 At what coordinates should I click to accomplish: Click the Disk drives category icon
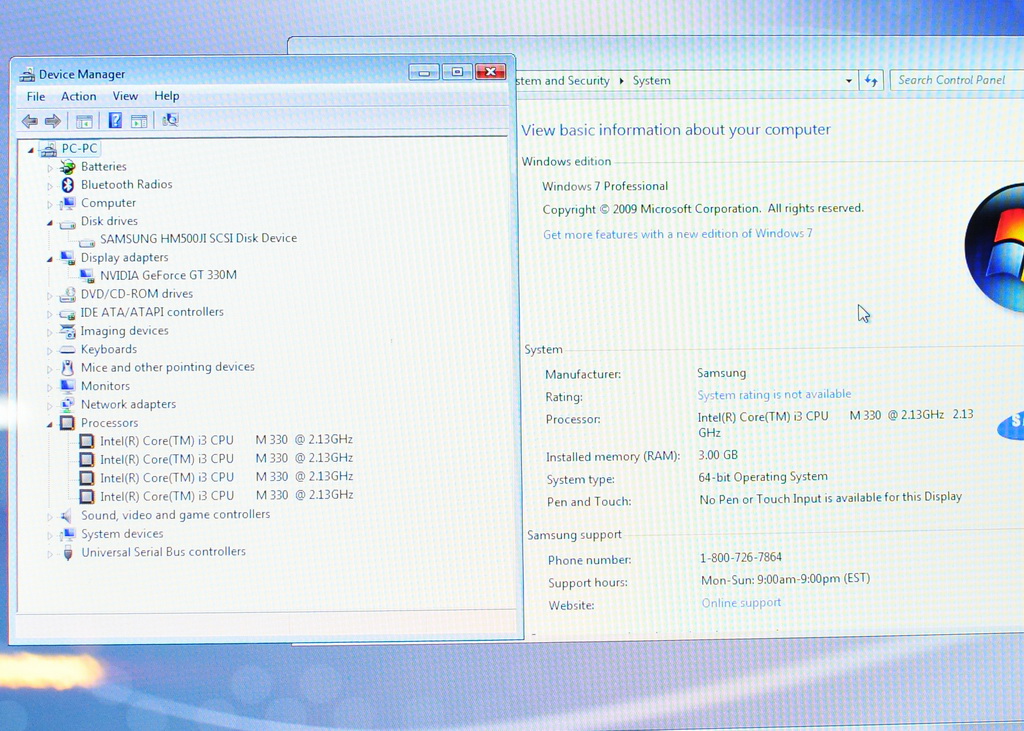coord(67,224)
